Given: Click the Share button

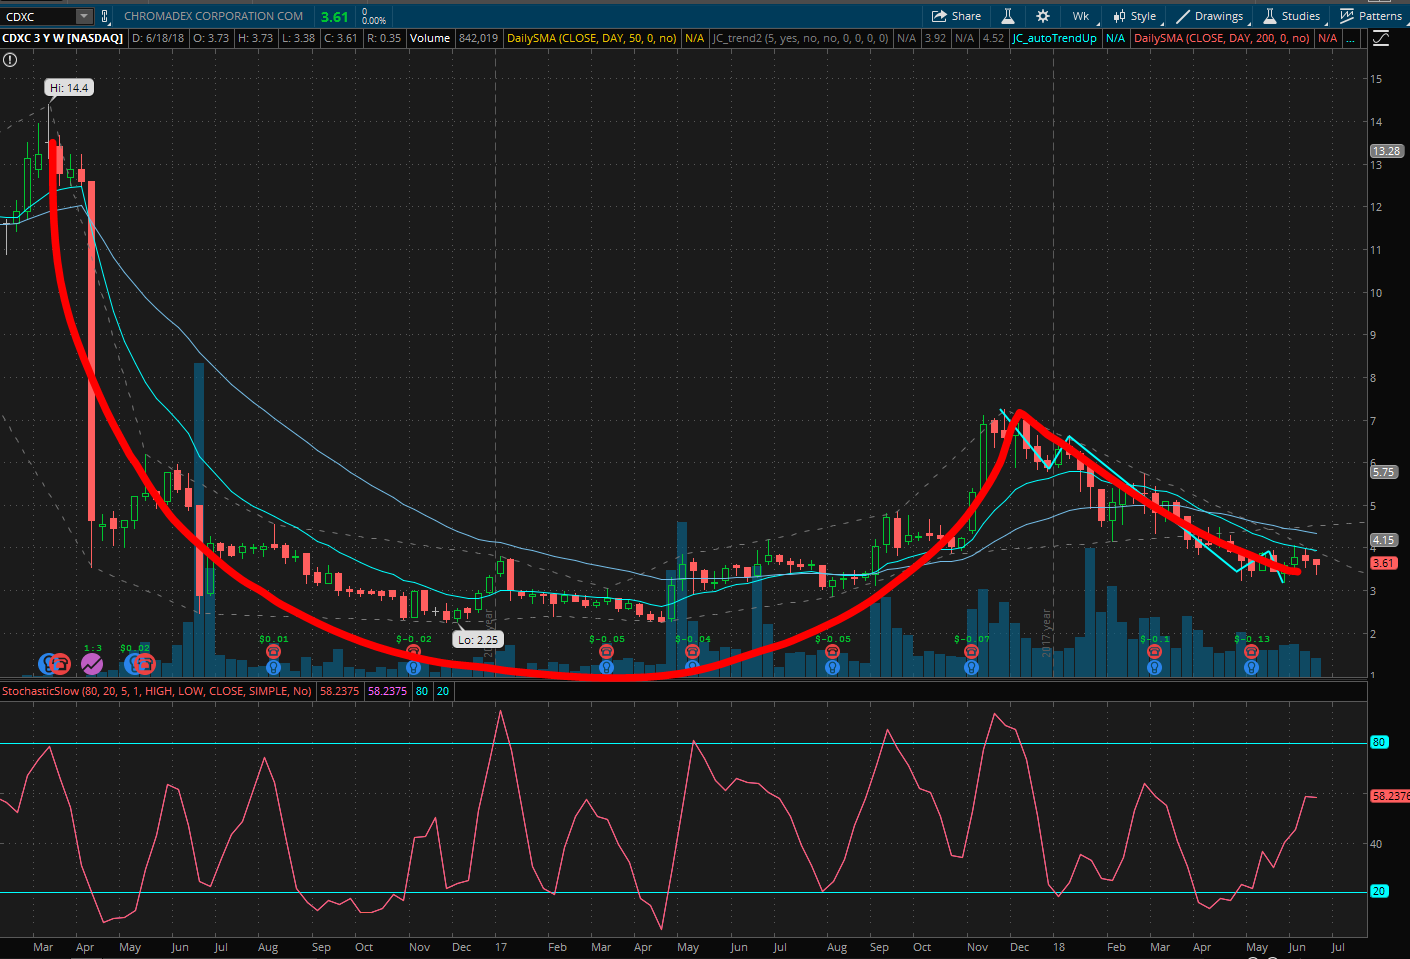Looking at the screenshot, I should click(956, 16).
